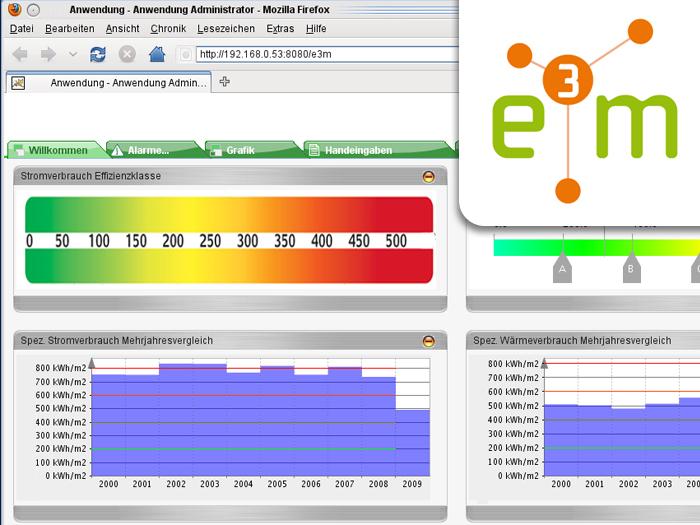Click the Firefox forward arrow button

[x=48, y=54]
